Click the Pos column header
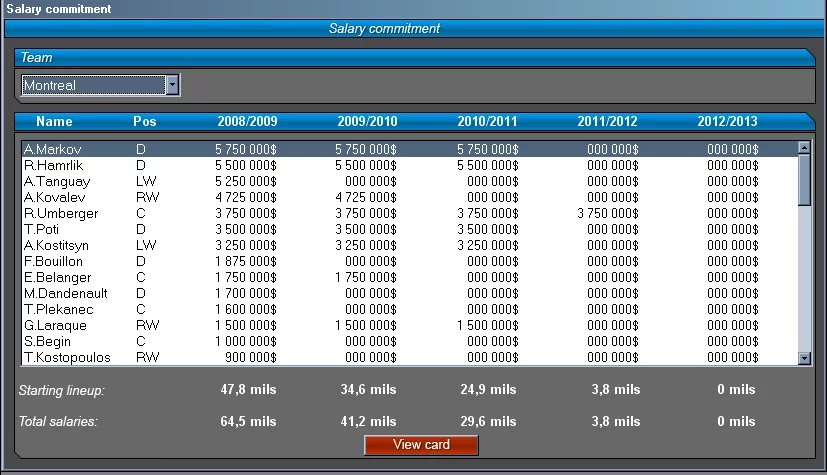 (x=145, y=121)
